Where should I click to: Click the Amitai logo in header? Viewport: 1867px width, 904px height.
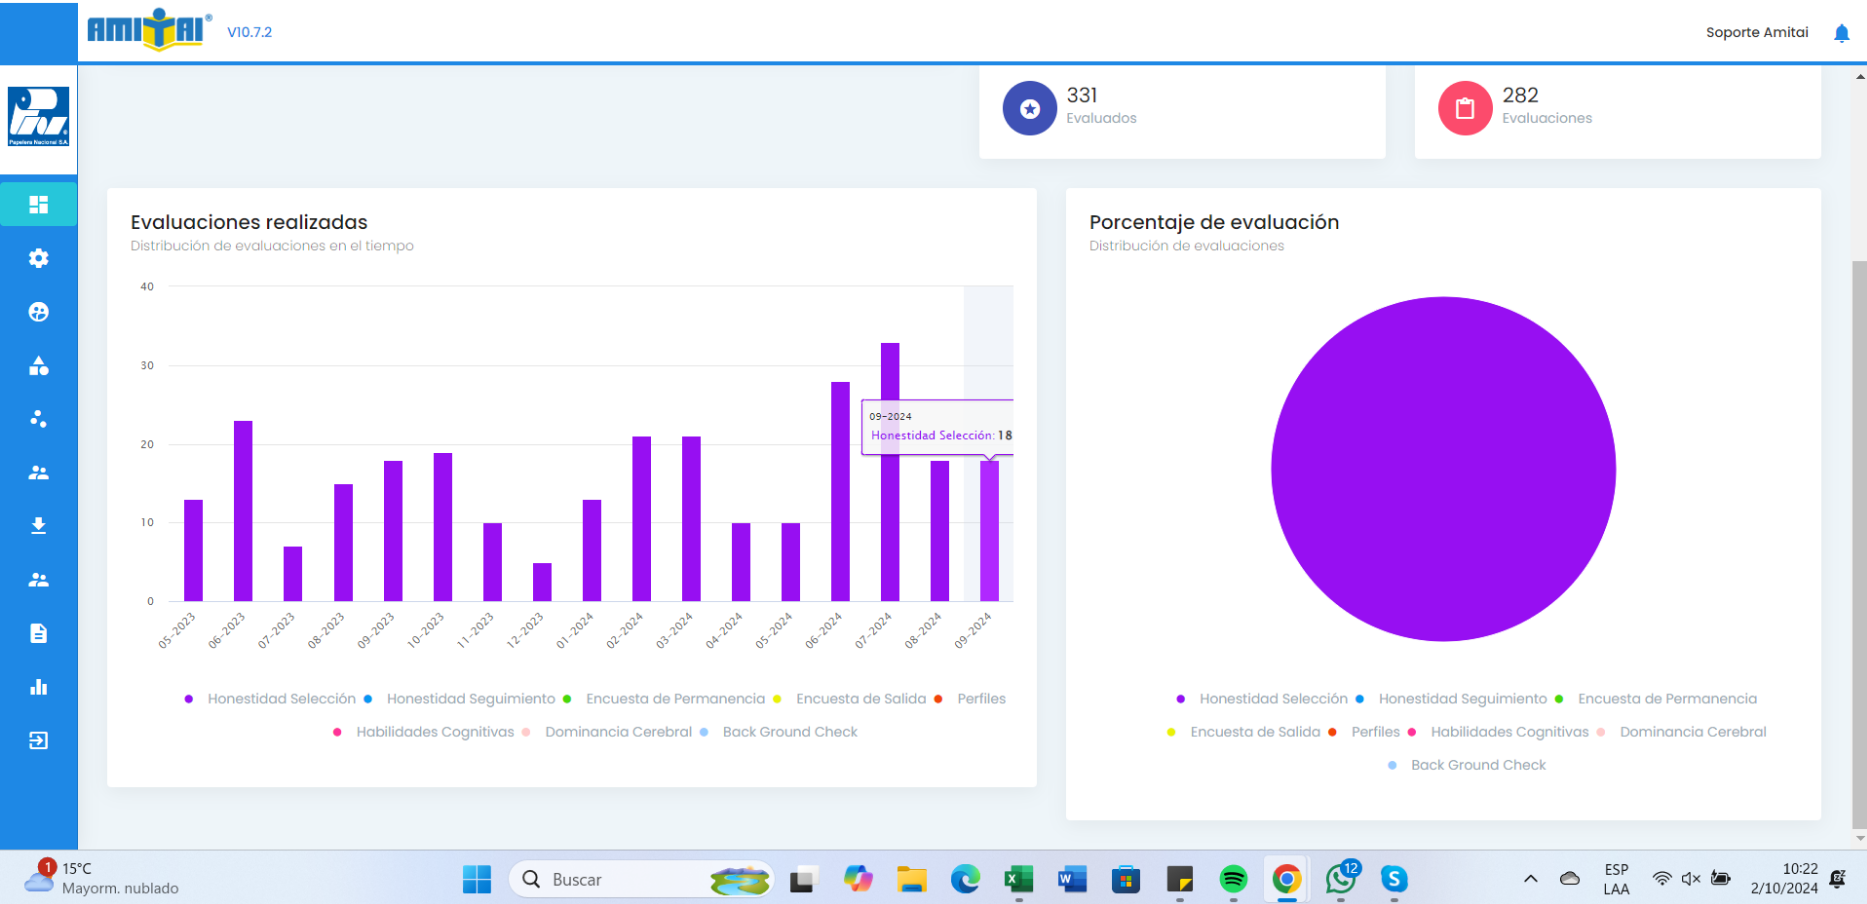pos(149,30)
